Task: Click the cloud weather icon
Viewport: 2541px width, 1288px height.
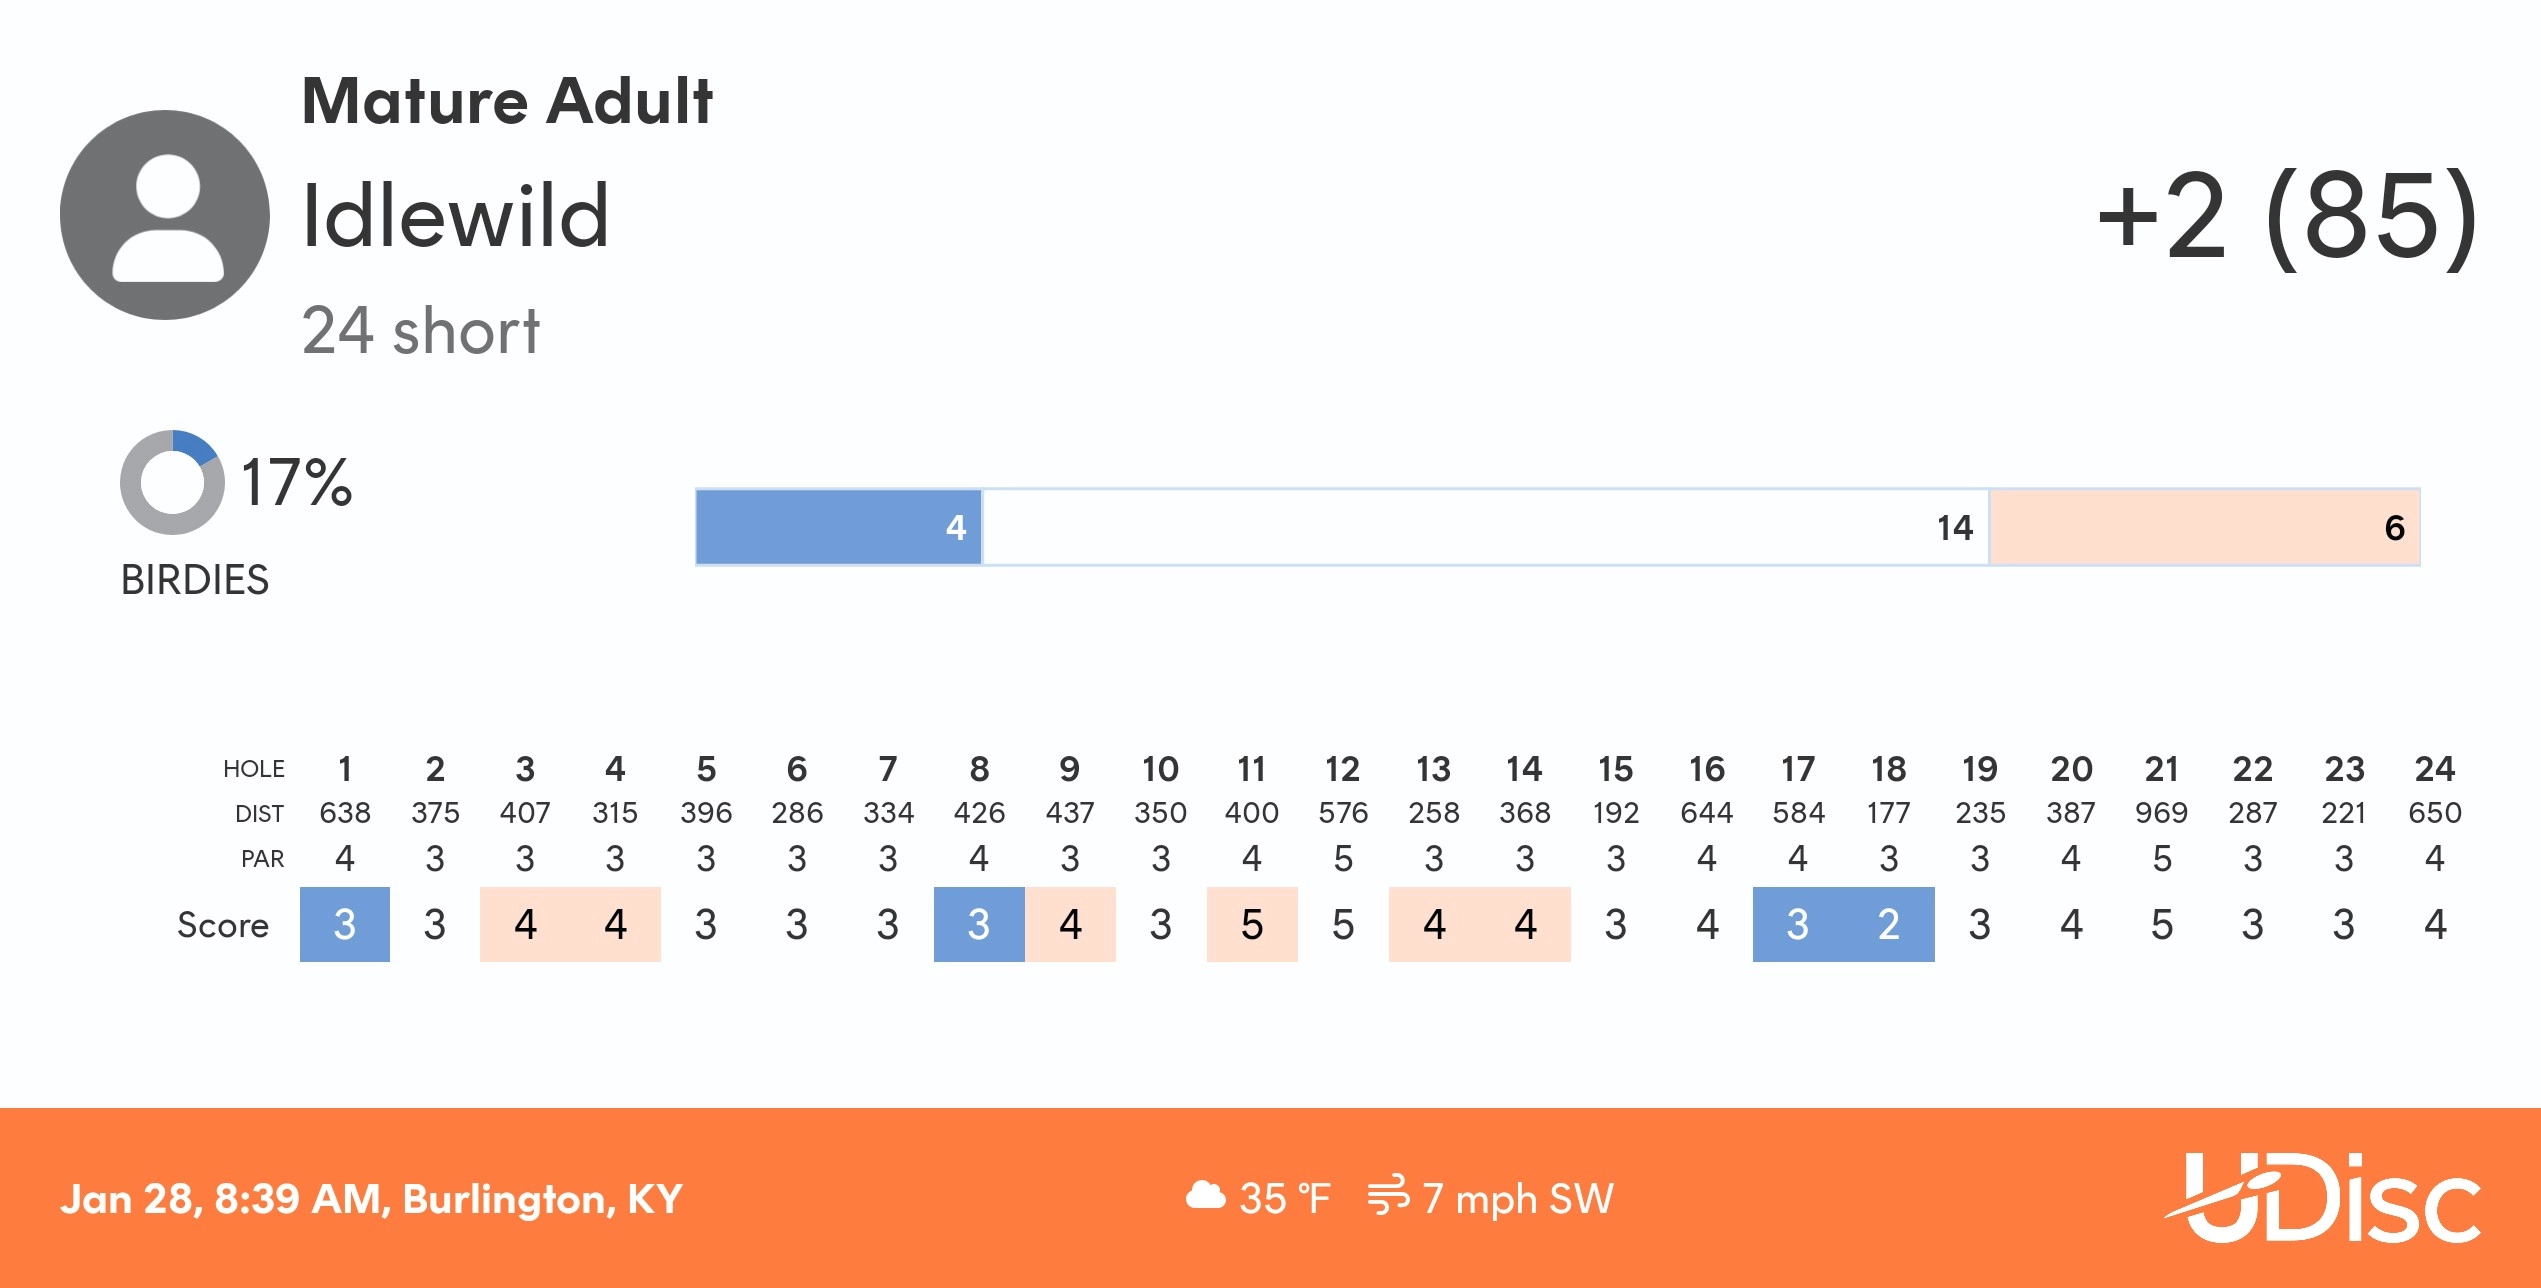Action: 1205,1195
